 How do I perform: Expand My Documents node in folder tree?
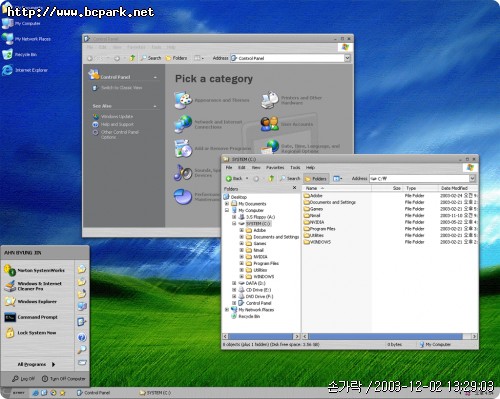coord(227,203)
